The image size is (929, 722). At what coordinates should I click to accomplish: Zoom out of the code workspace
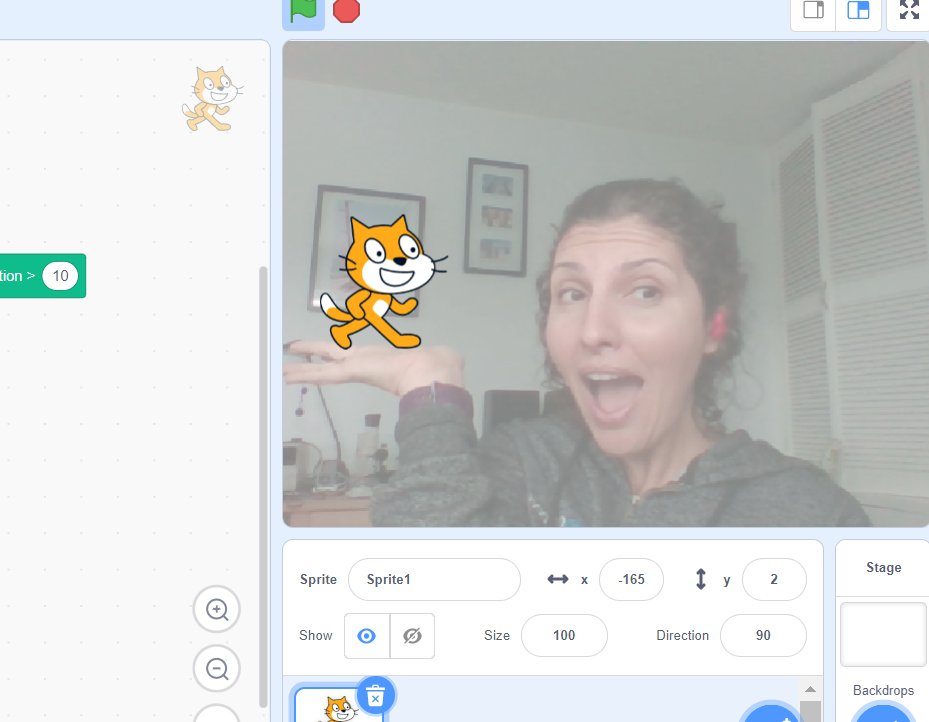[217, 669]
